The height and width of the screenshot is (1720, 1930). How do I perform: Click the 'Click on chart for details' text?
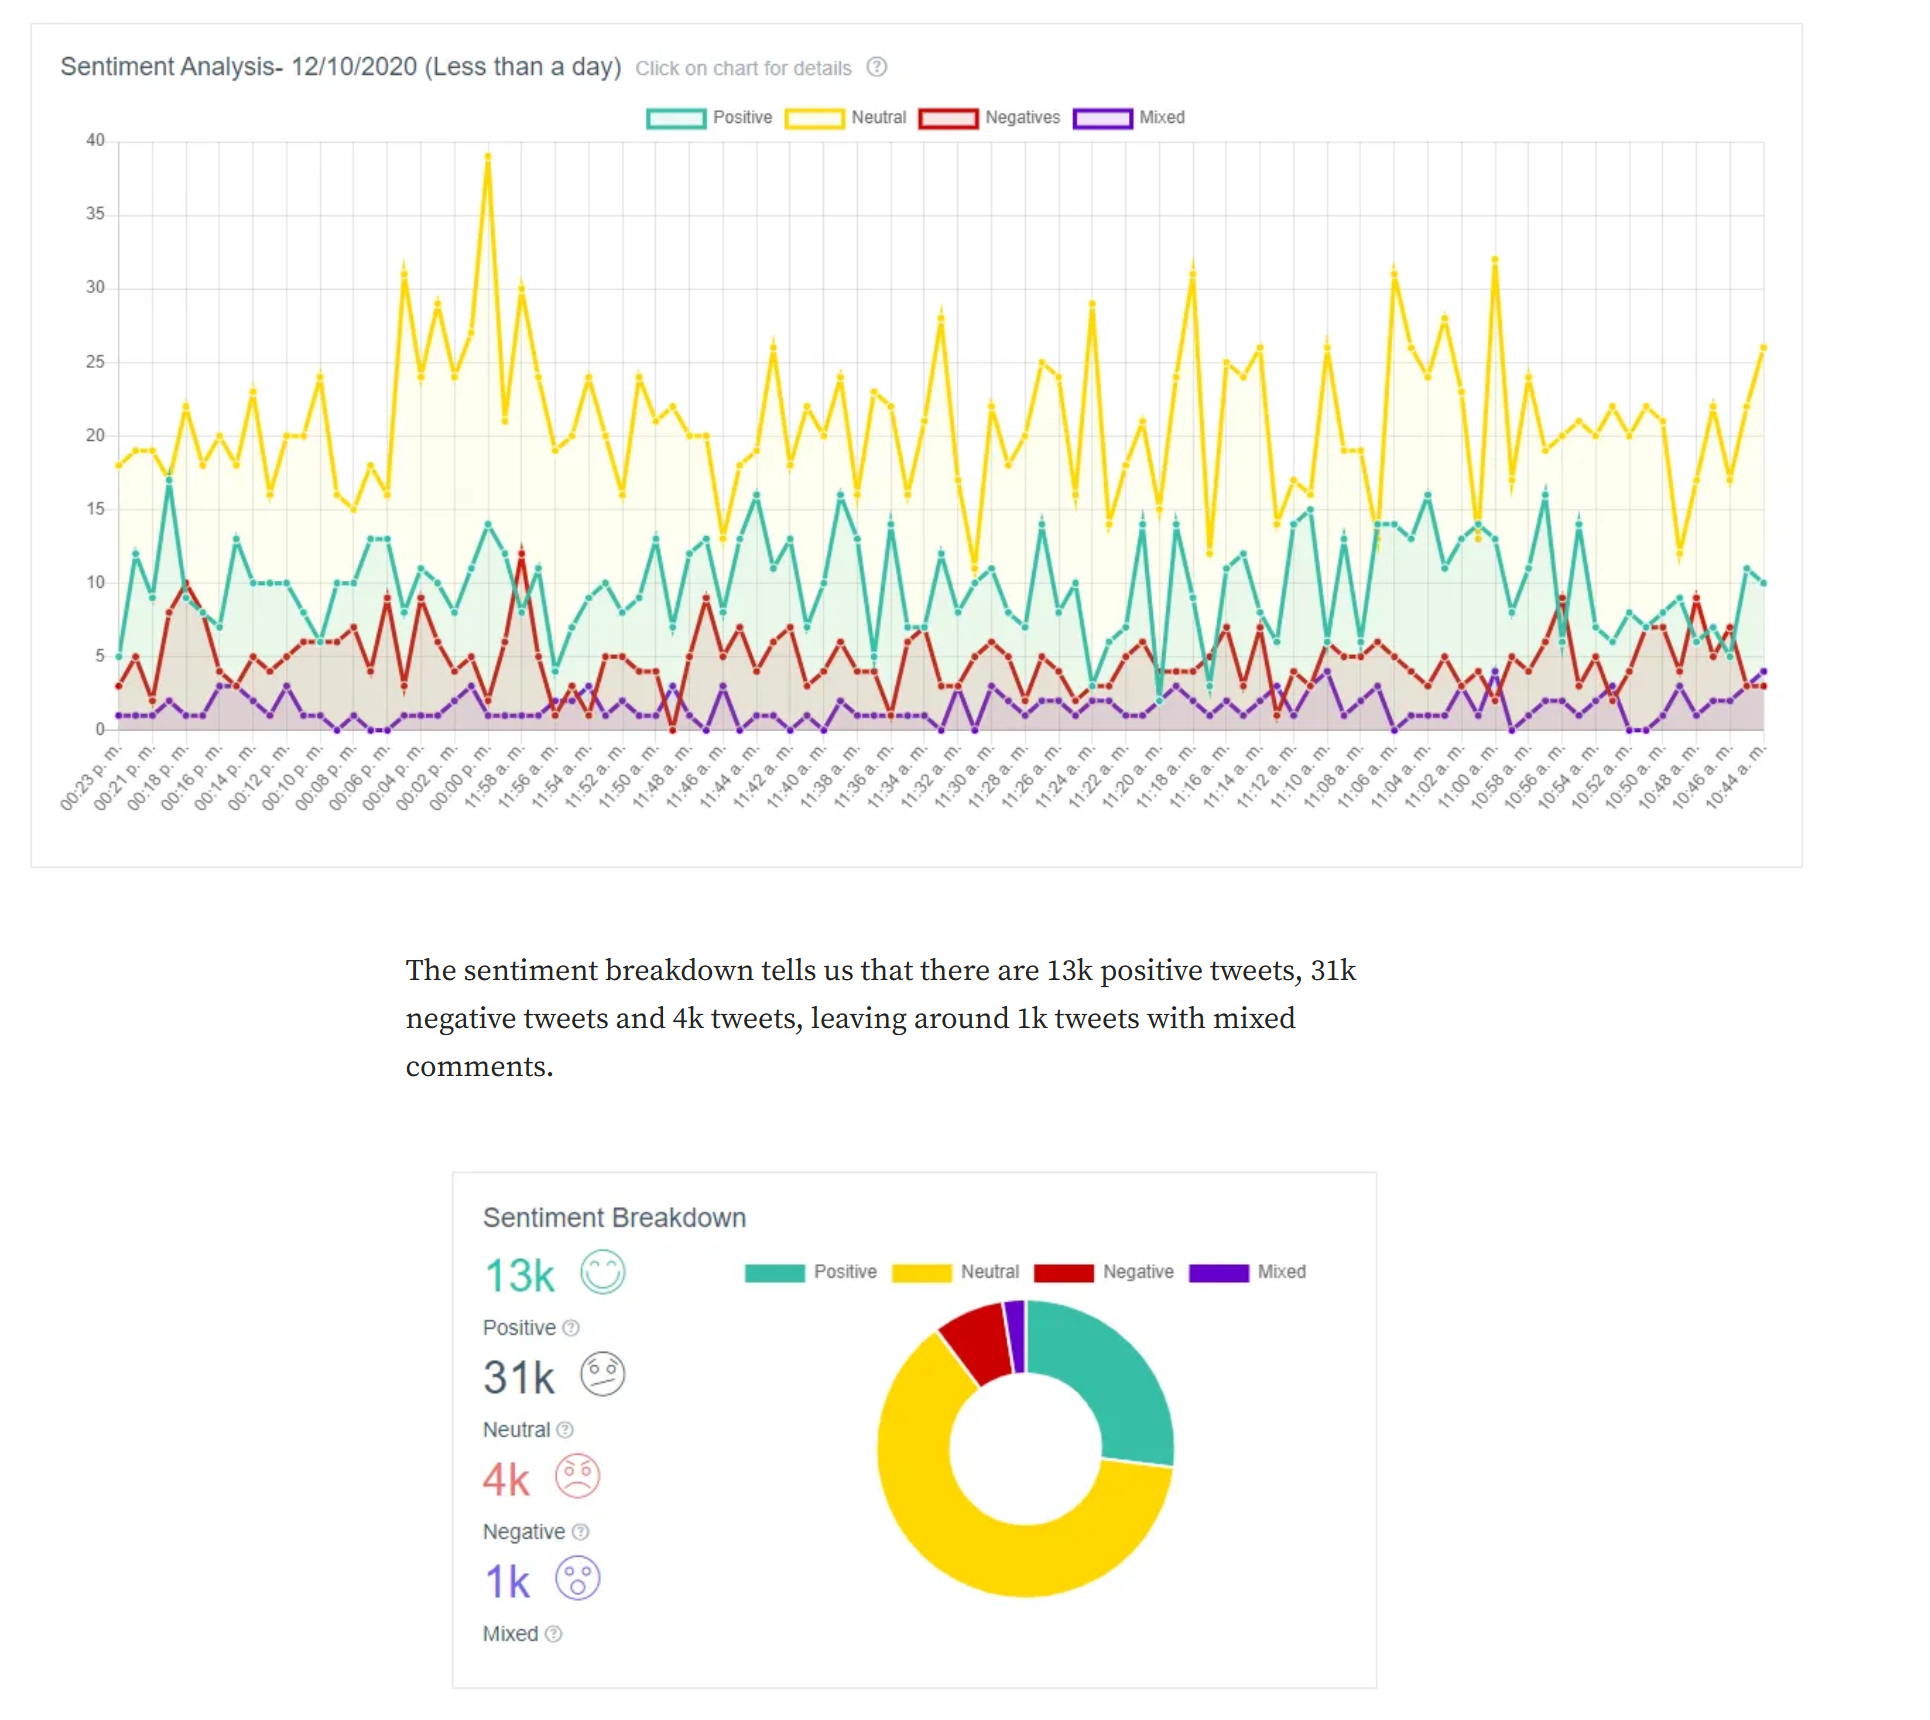pos(744,68)
